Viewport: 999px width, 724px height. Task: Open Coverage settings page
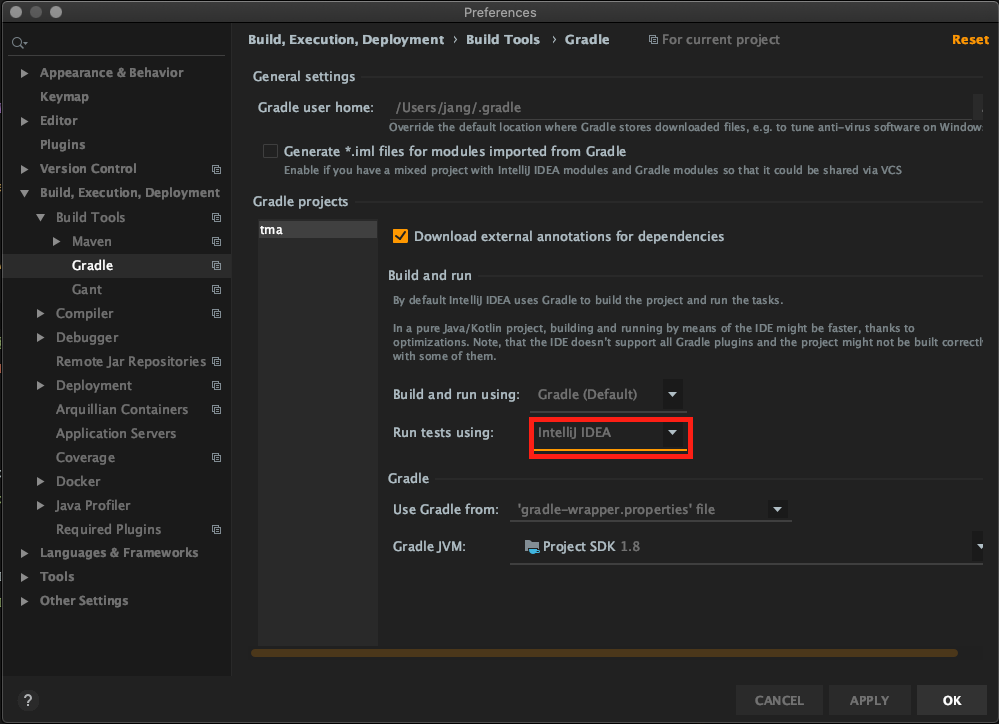click(x=85, y=458)
